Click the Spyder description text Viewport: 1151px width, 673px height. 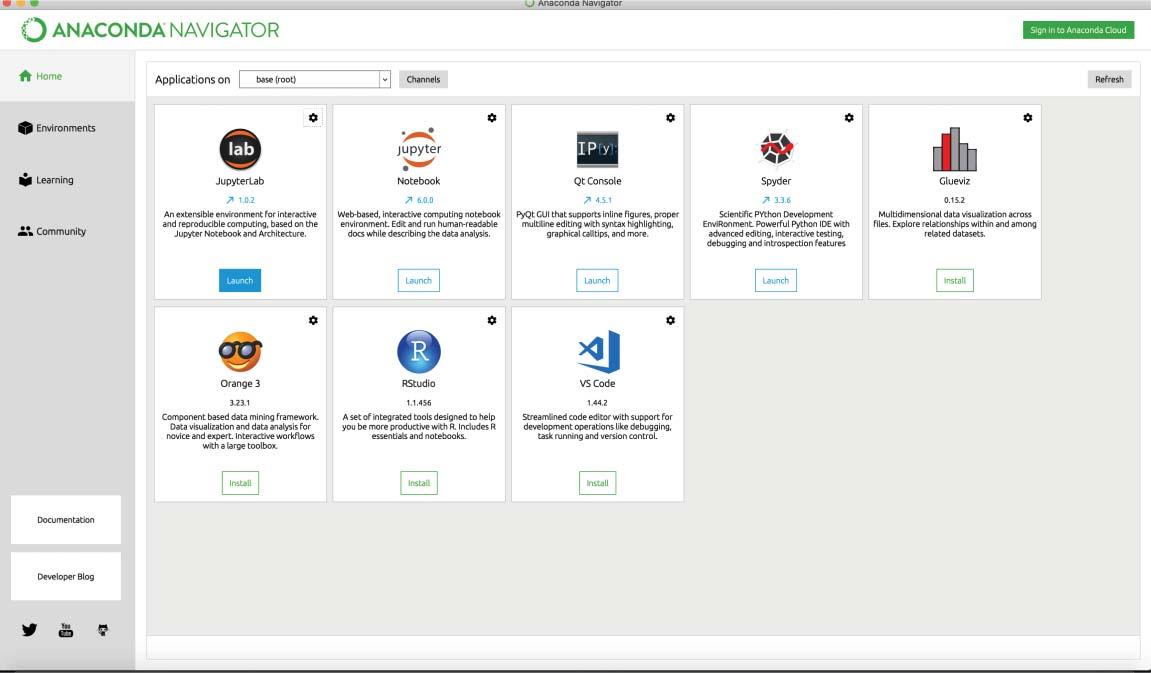click(776, 229)
